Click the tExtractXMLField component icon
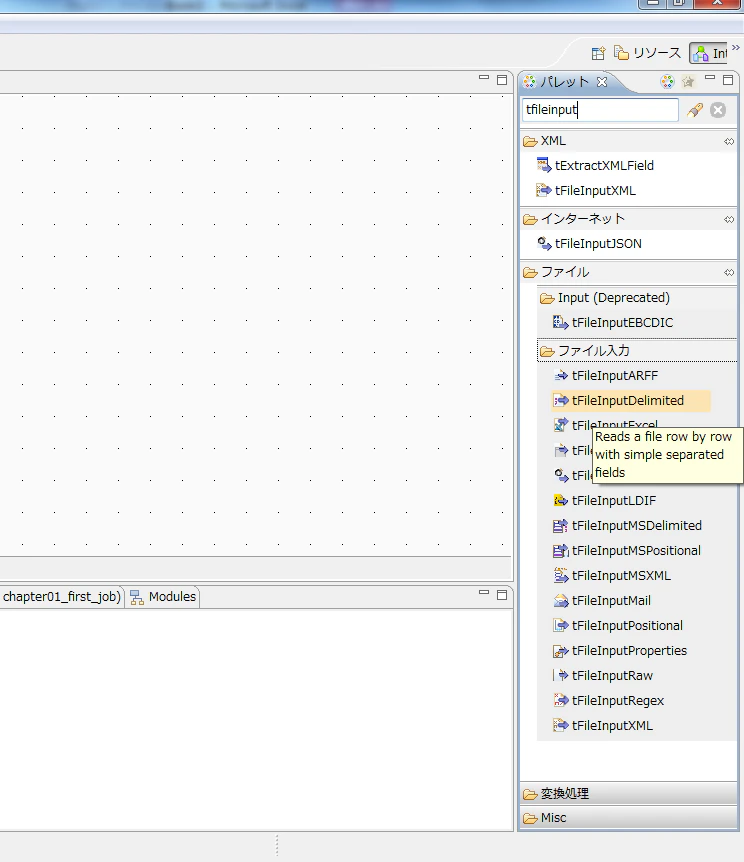 click(543, 165)
